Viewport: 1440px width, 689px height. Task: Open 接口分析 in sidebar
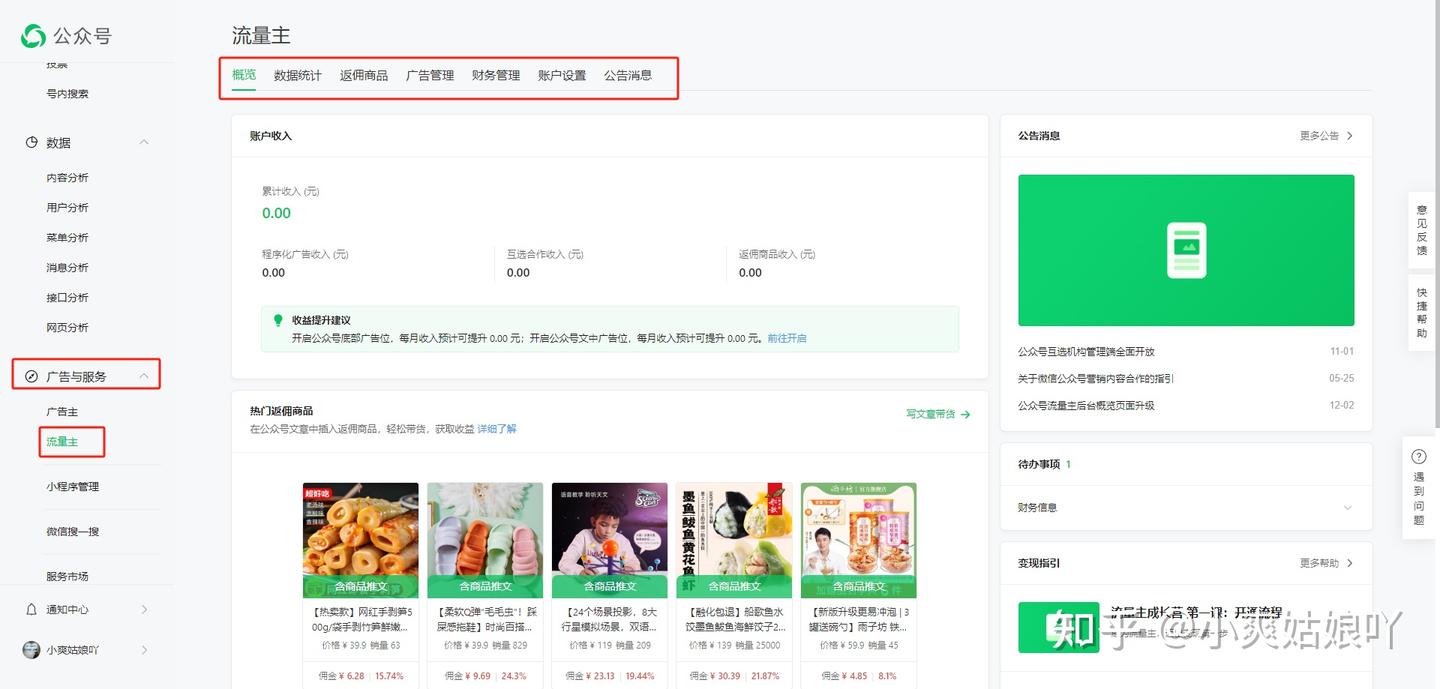[68, 298]
